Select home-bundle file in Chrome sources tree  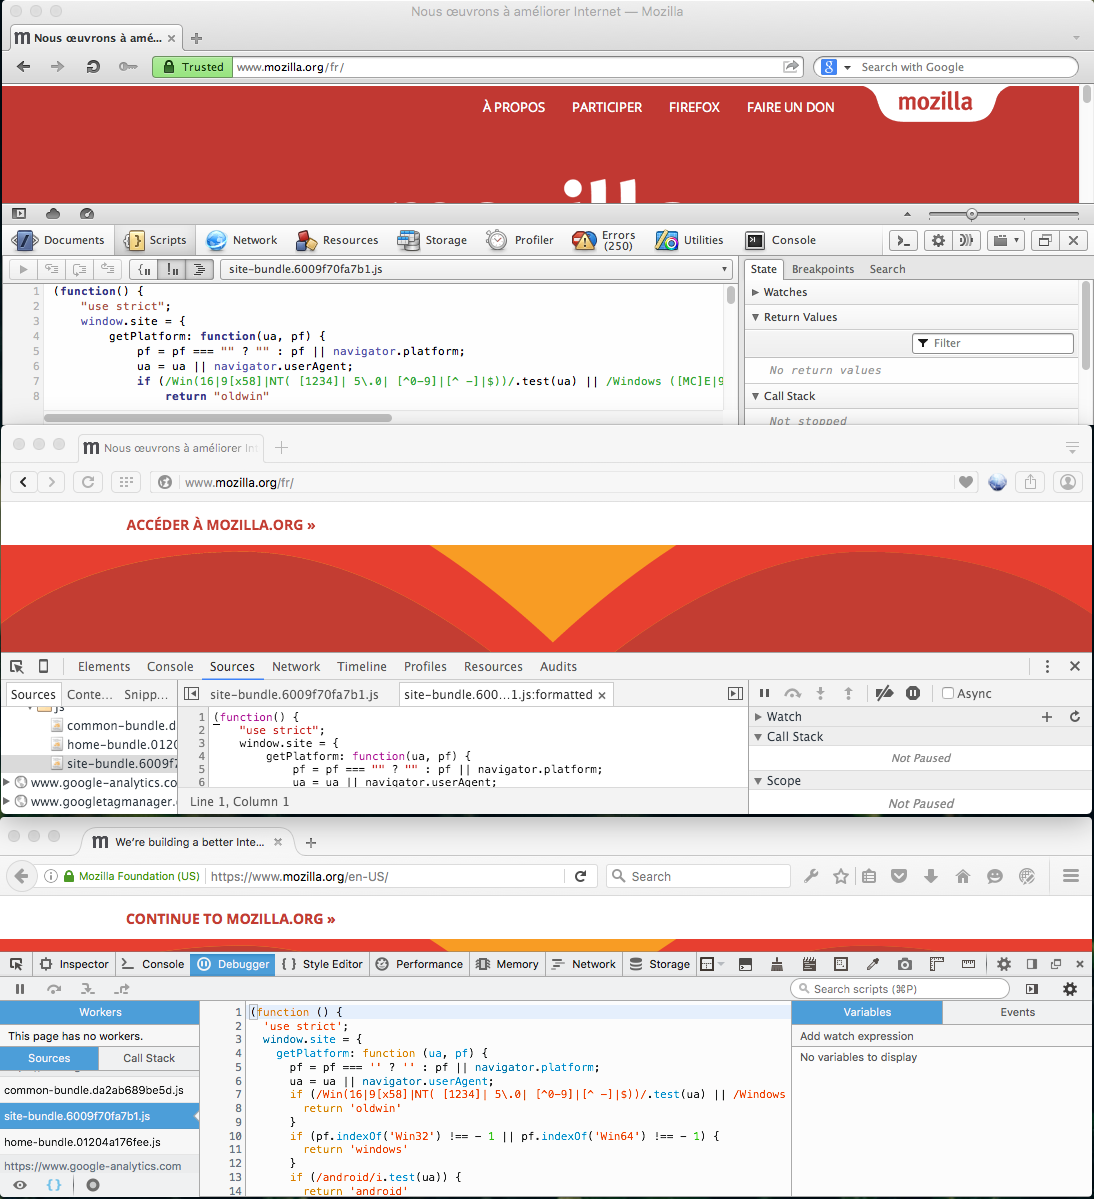[114, 744]
